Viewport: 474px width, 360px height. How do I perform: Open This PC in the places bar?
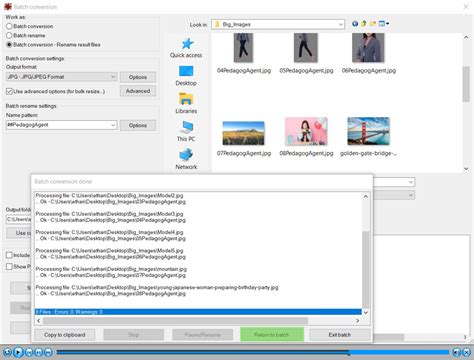click(x=186, y=132)
